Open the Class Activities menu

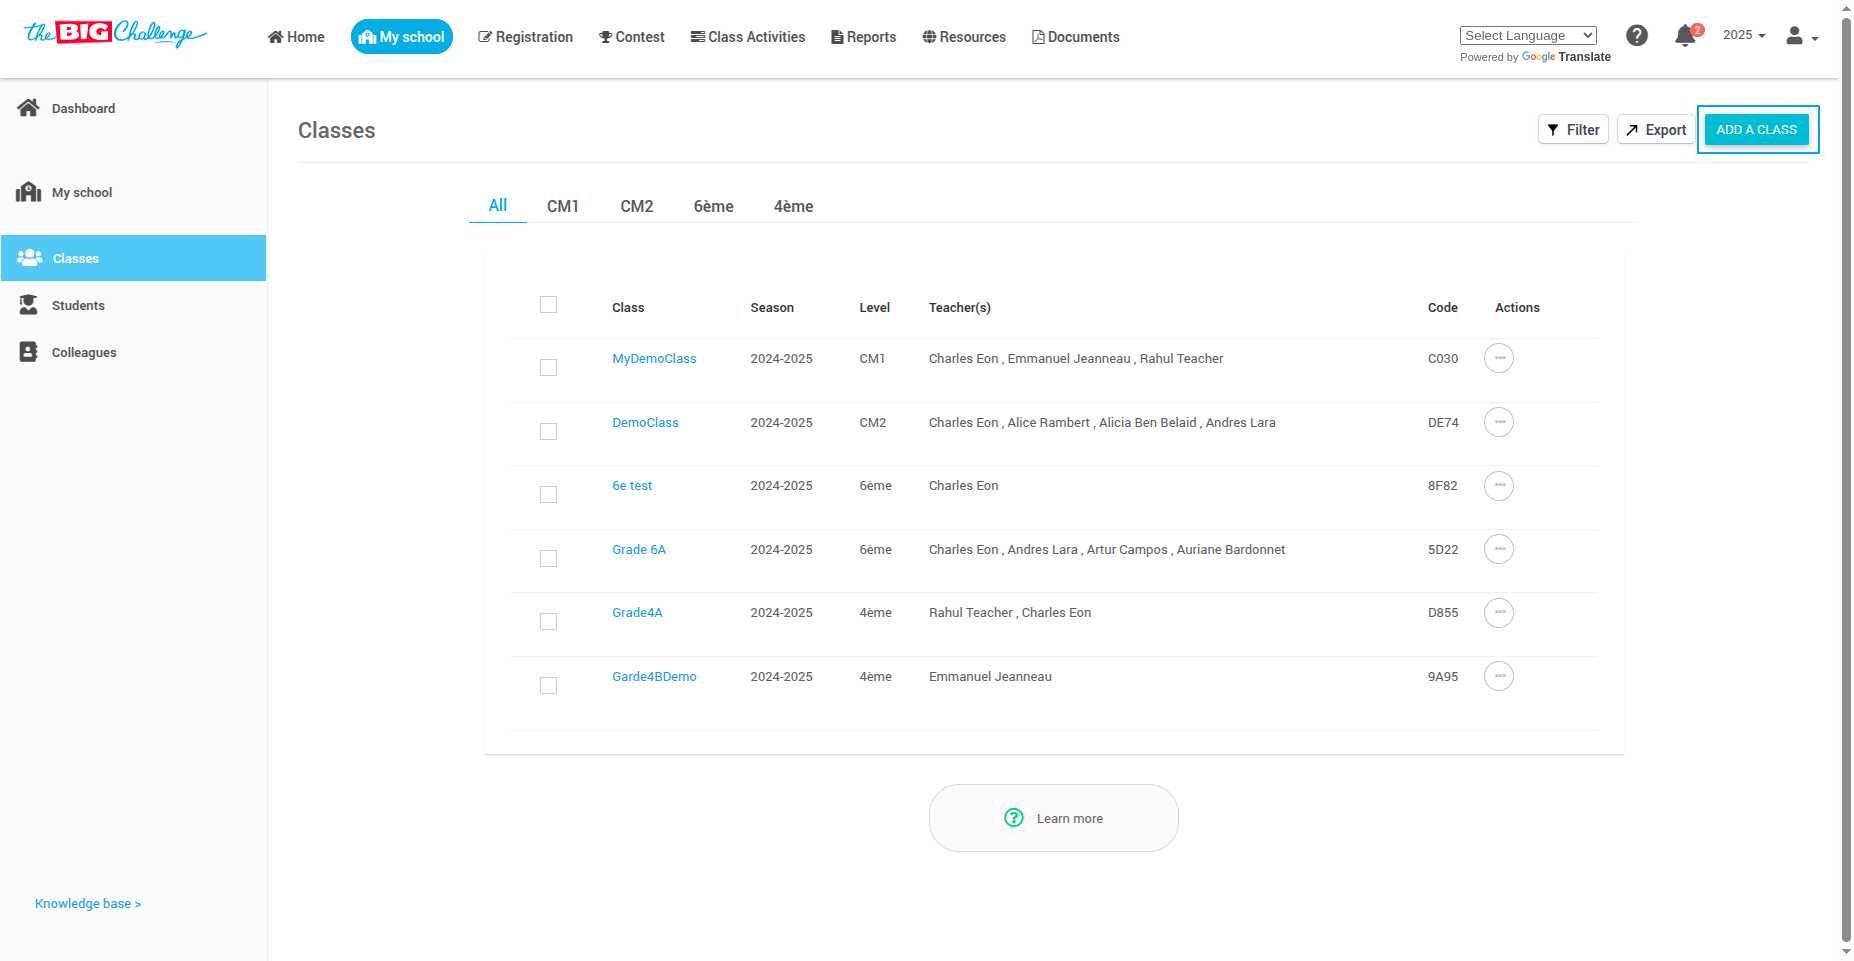(x=747, y=37)
